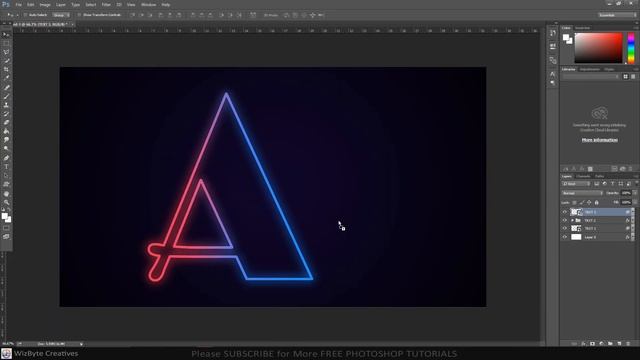Select the Rectangular Marquee tool
Viewport: 640px width, 360px height.
6,44
